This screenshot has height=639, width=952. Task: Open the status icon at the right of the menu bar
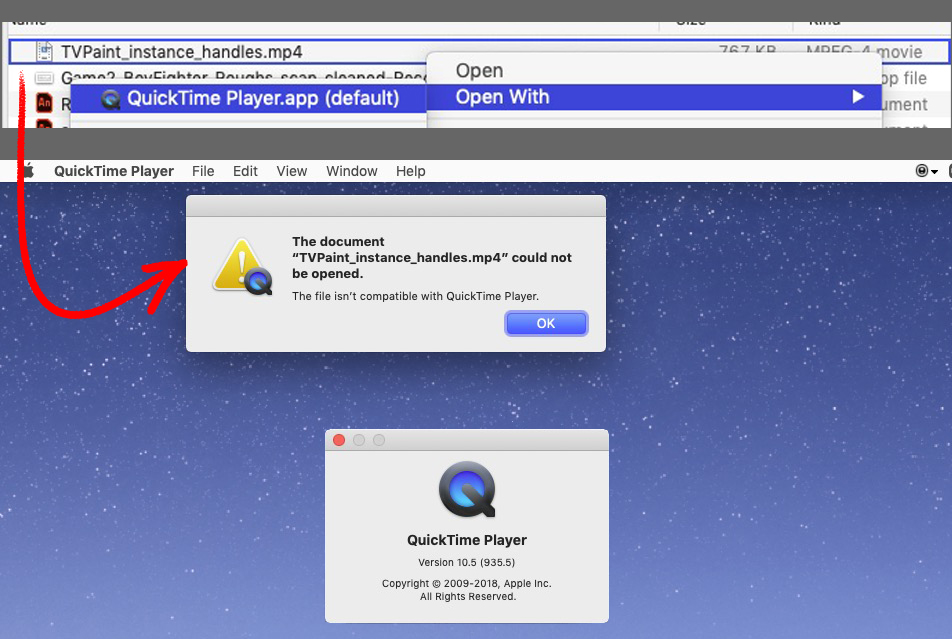[x=926, y=171]
